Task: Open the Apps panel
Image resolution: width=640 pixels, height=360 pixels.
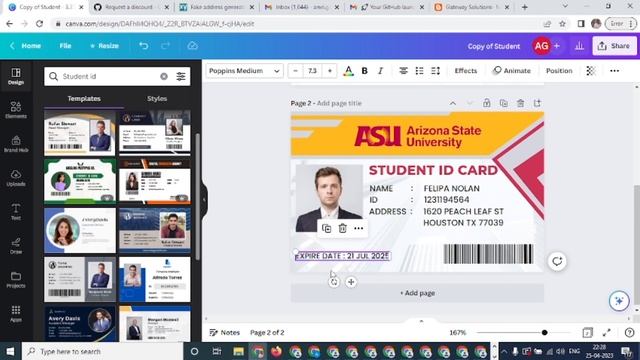Action: pos(16,313)
